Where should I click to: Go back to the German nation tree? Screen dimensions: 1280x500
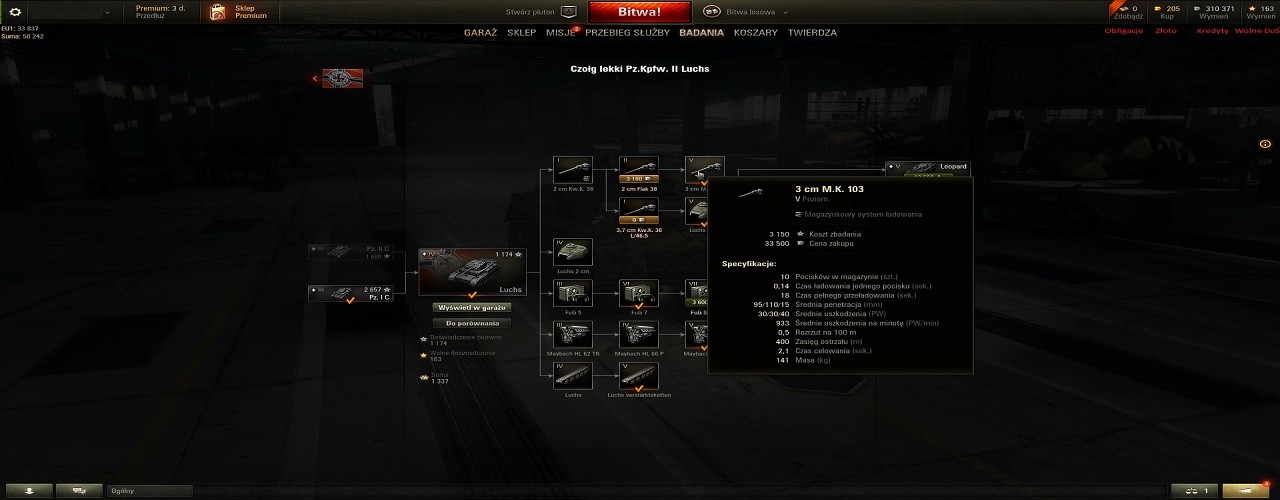(342, 78)
